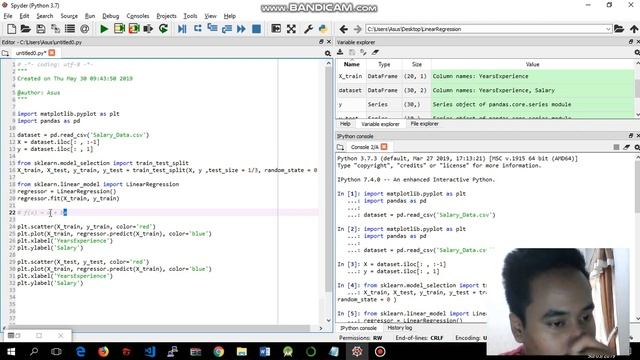Toggle fullscreen mode icon
Viewport: 640px width, 360px height.
tap(291, 29)
